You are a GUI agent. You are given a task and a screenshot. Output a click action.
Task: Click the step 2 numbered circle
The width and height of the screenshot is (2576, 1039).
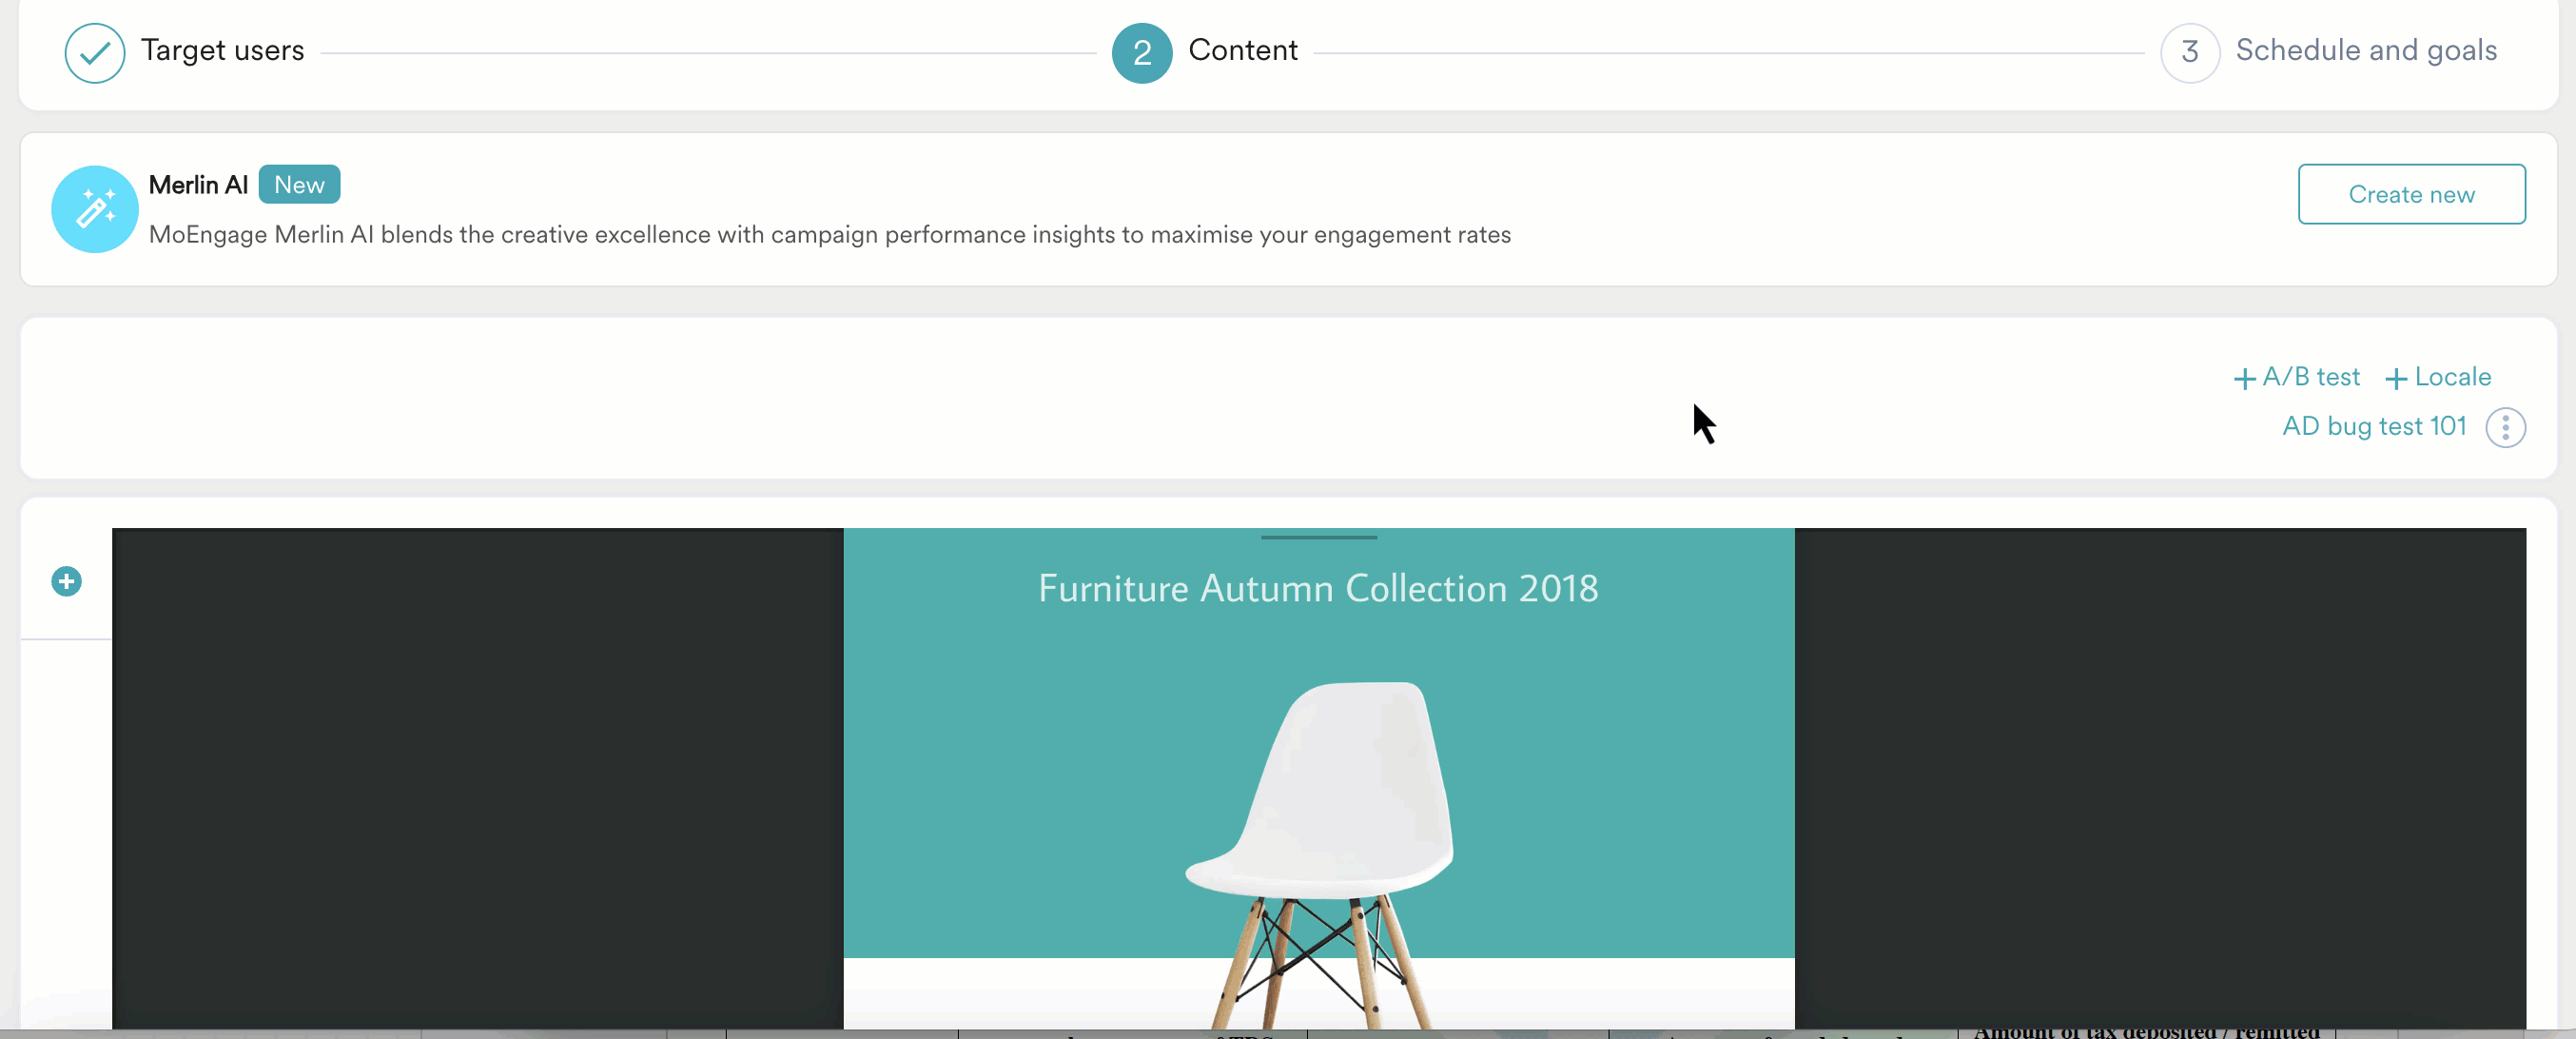(x=1141, y=53)
